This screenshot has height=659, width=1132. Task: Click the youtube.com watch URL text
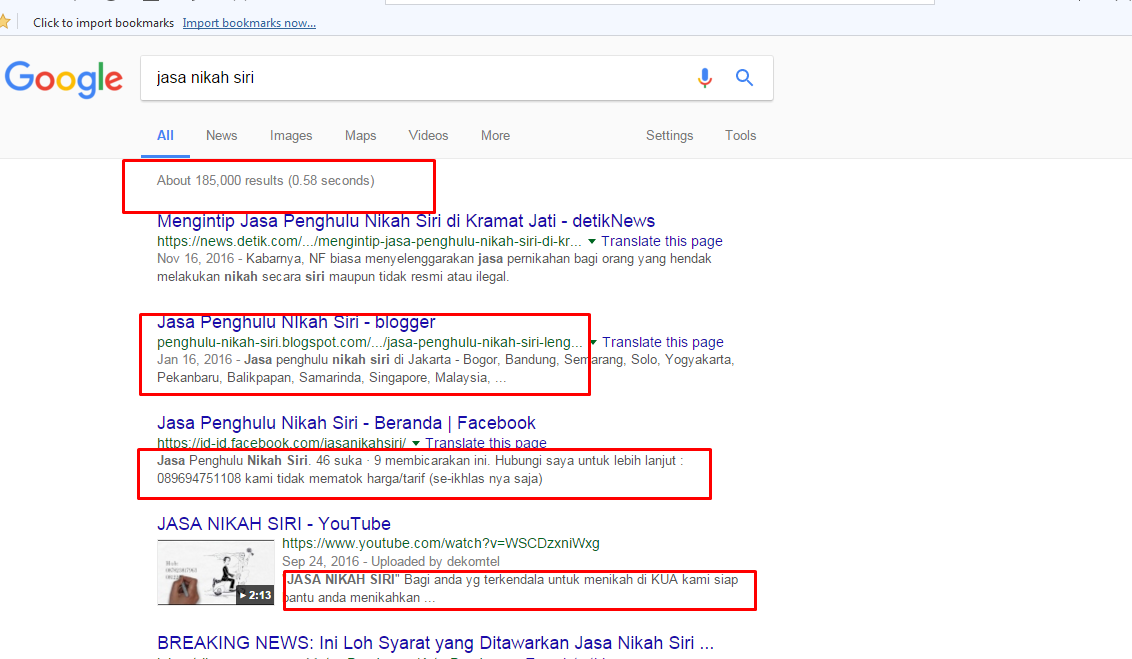[440, 543]
